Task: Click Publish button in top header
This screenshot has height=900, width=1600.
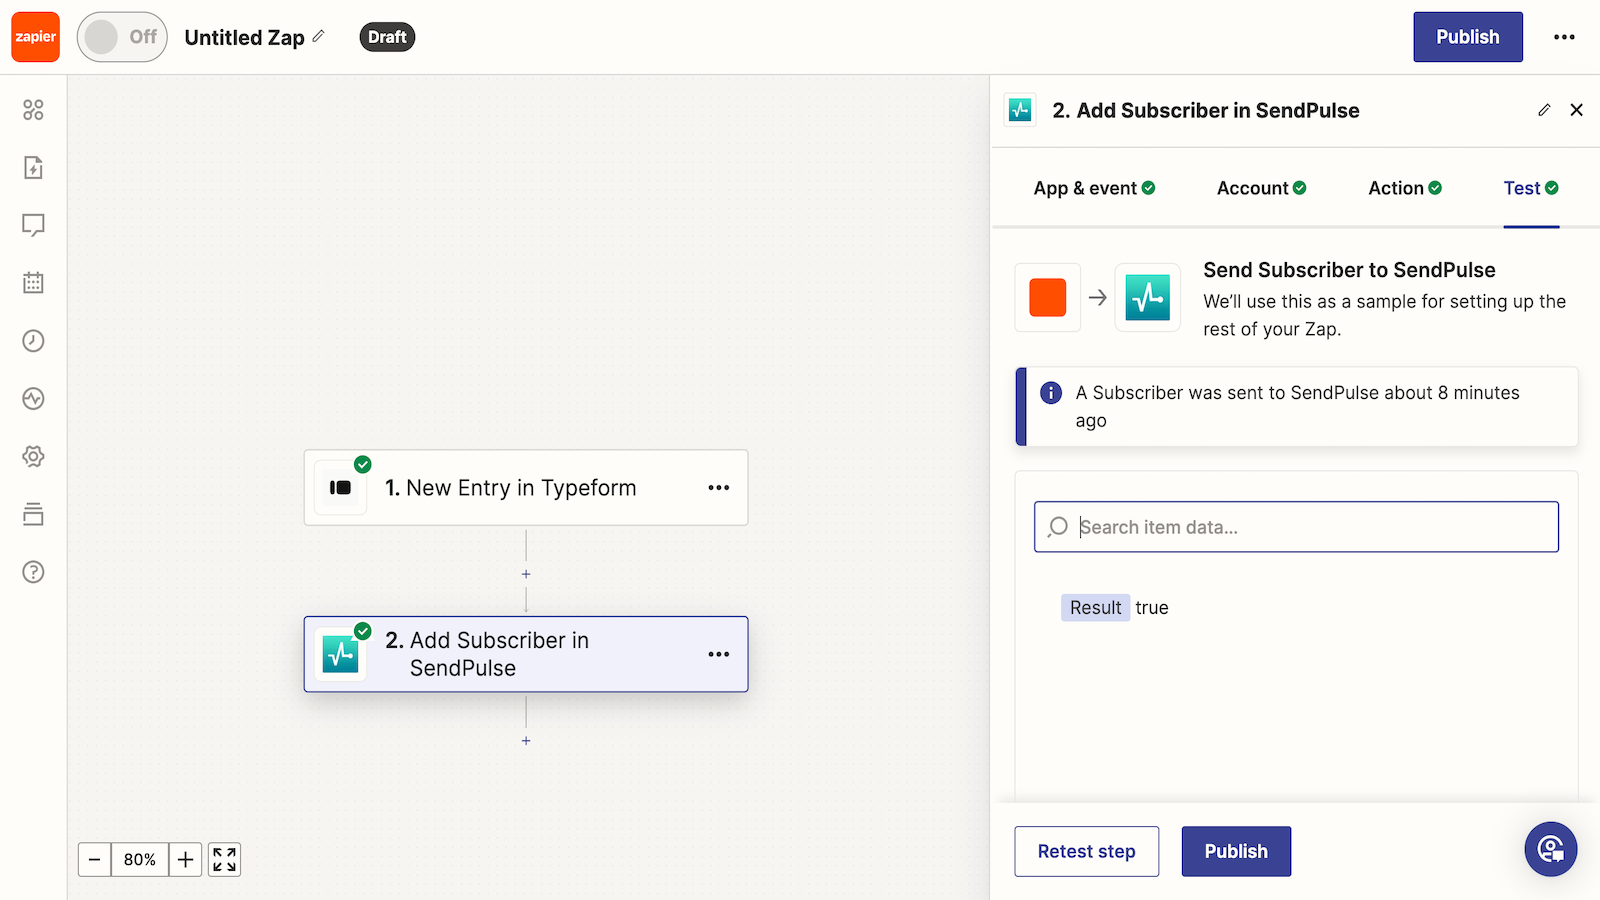Action: (1467, 37)
